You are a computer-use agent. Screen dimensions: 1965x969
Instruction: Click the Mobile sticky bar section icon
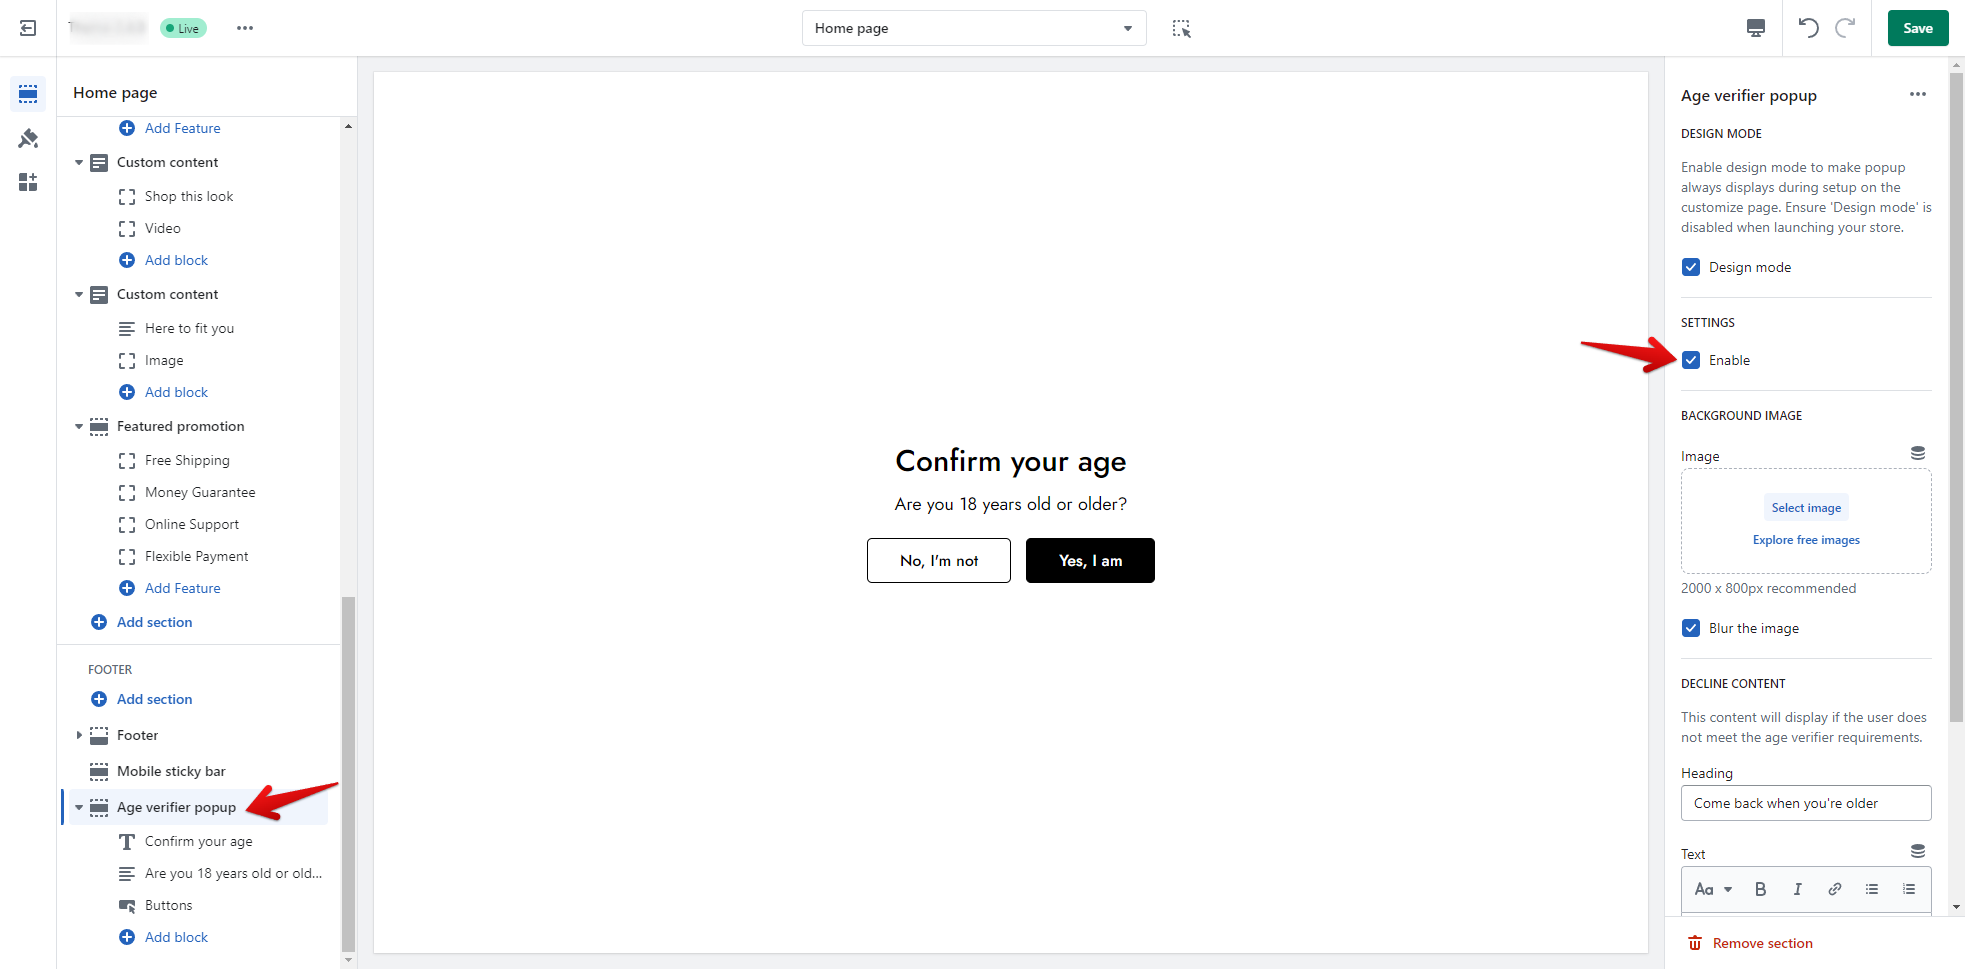[99, 771]
